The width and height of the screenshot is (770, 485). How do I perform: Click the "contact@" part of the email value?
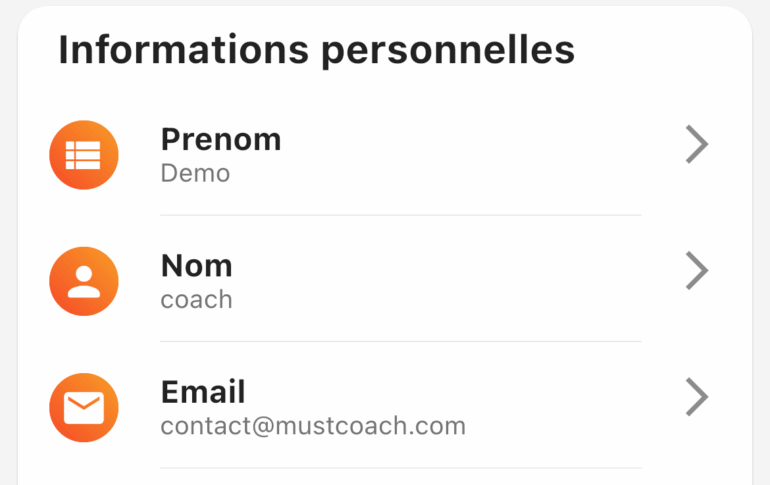click(x=218, y=426)
